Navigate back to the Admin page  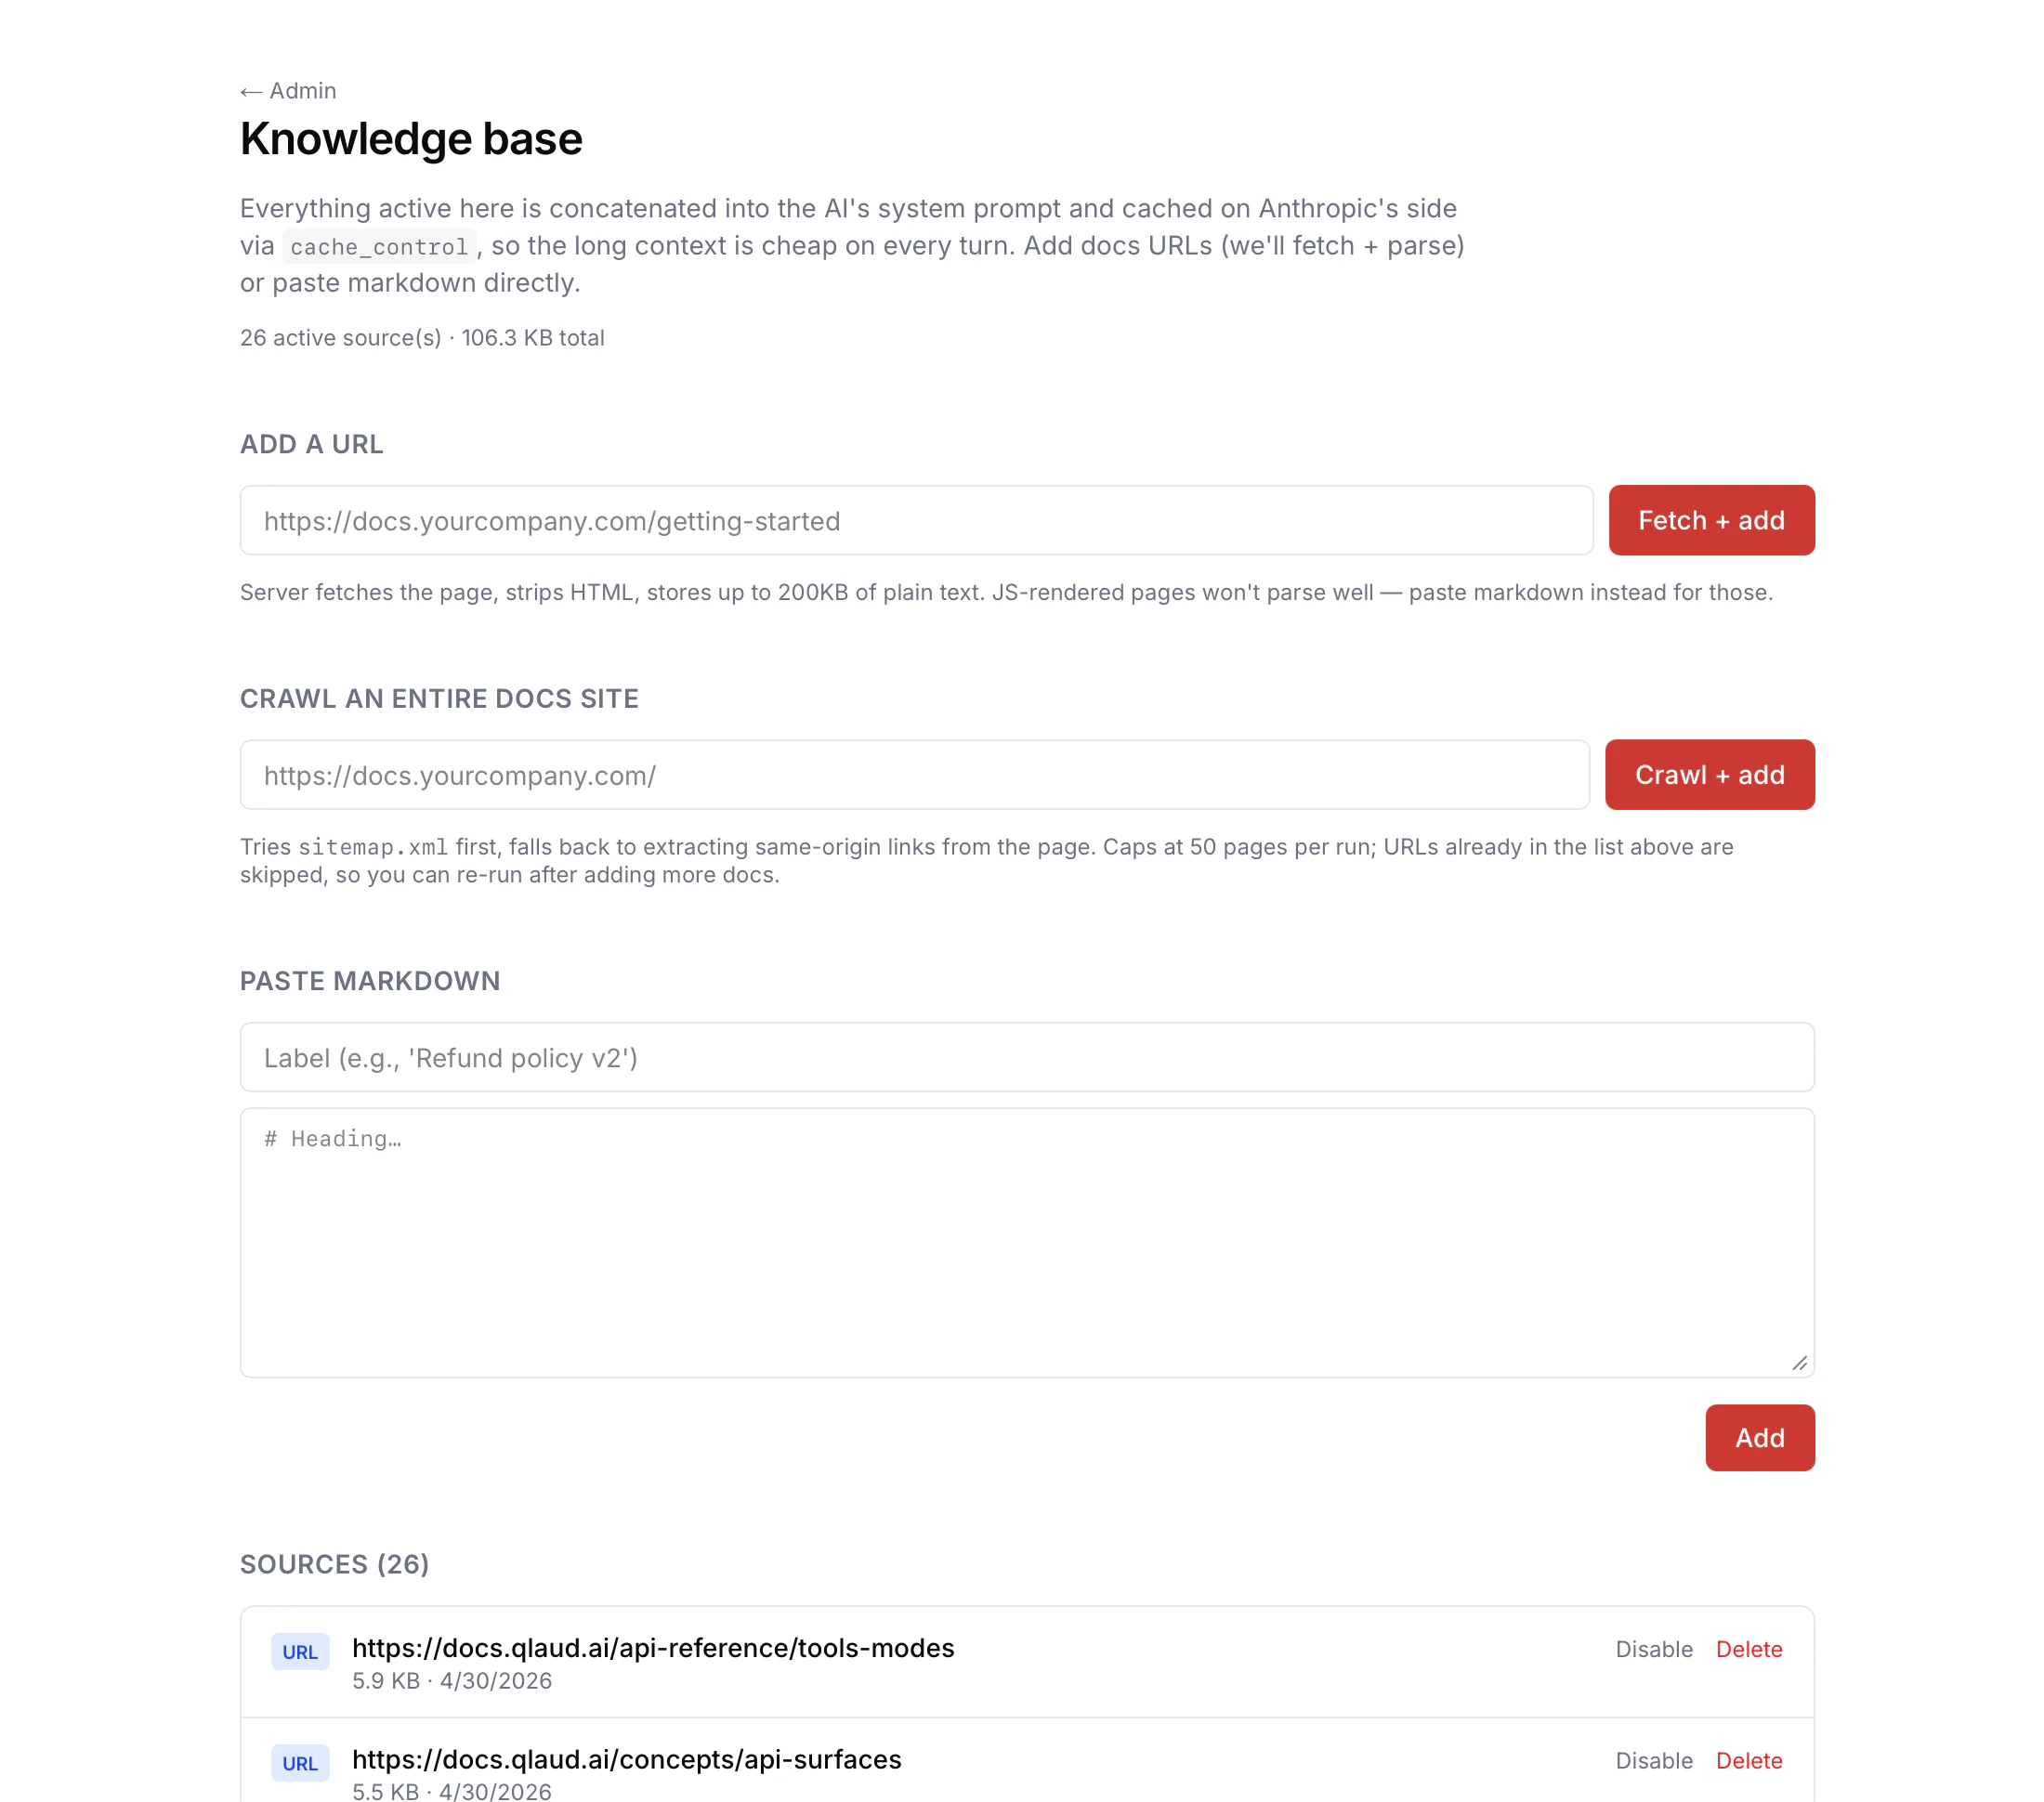(288, 90)
